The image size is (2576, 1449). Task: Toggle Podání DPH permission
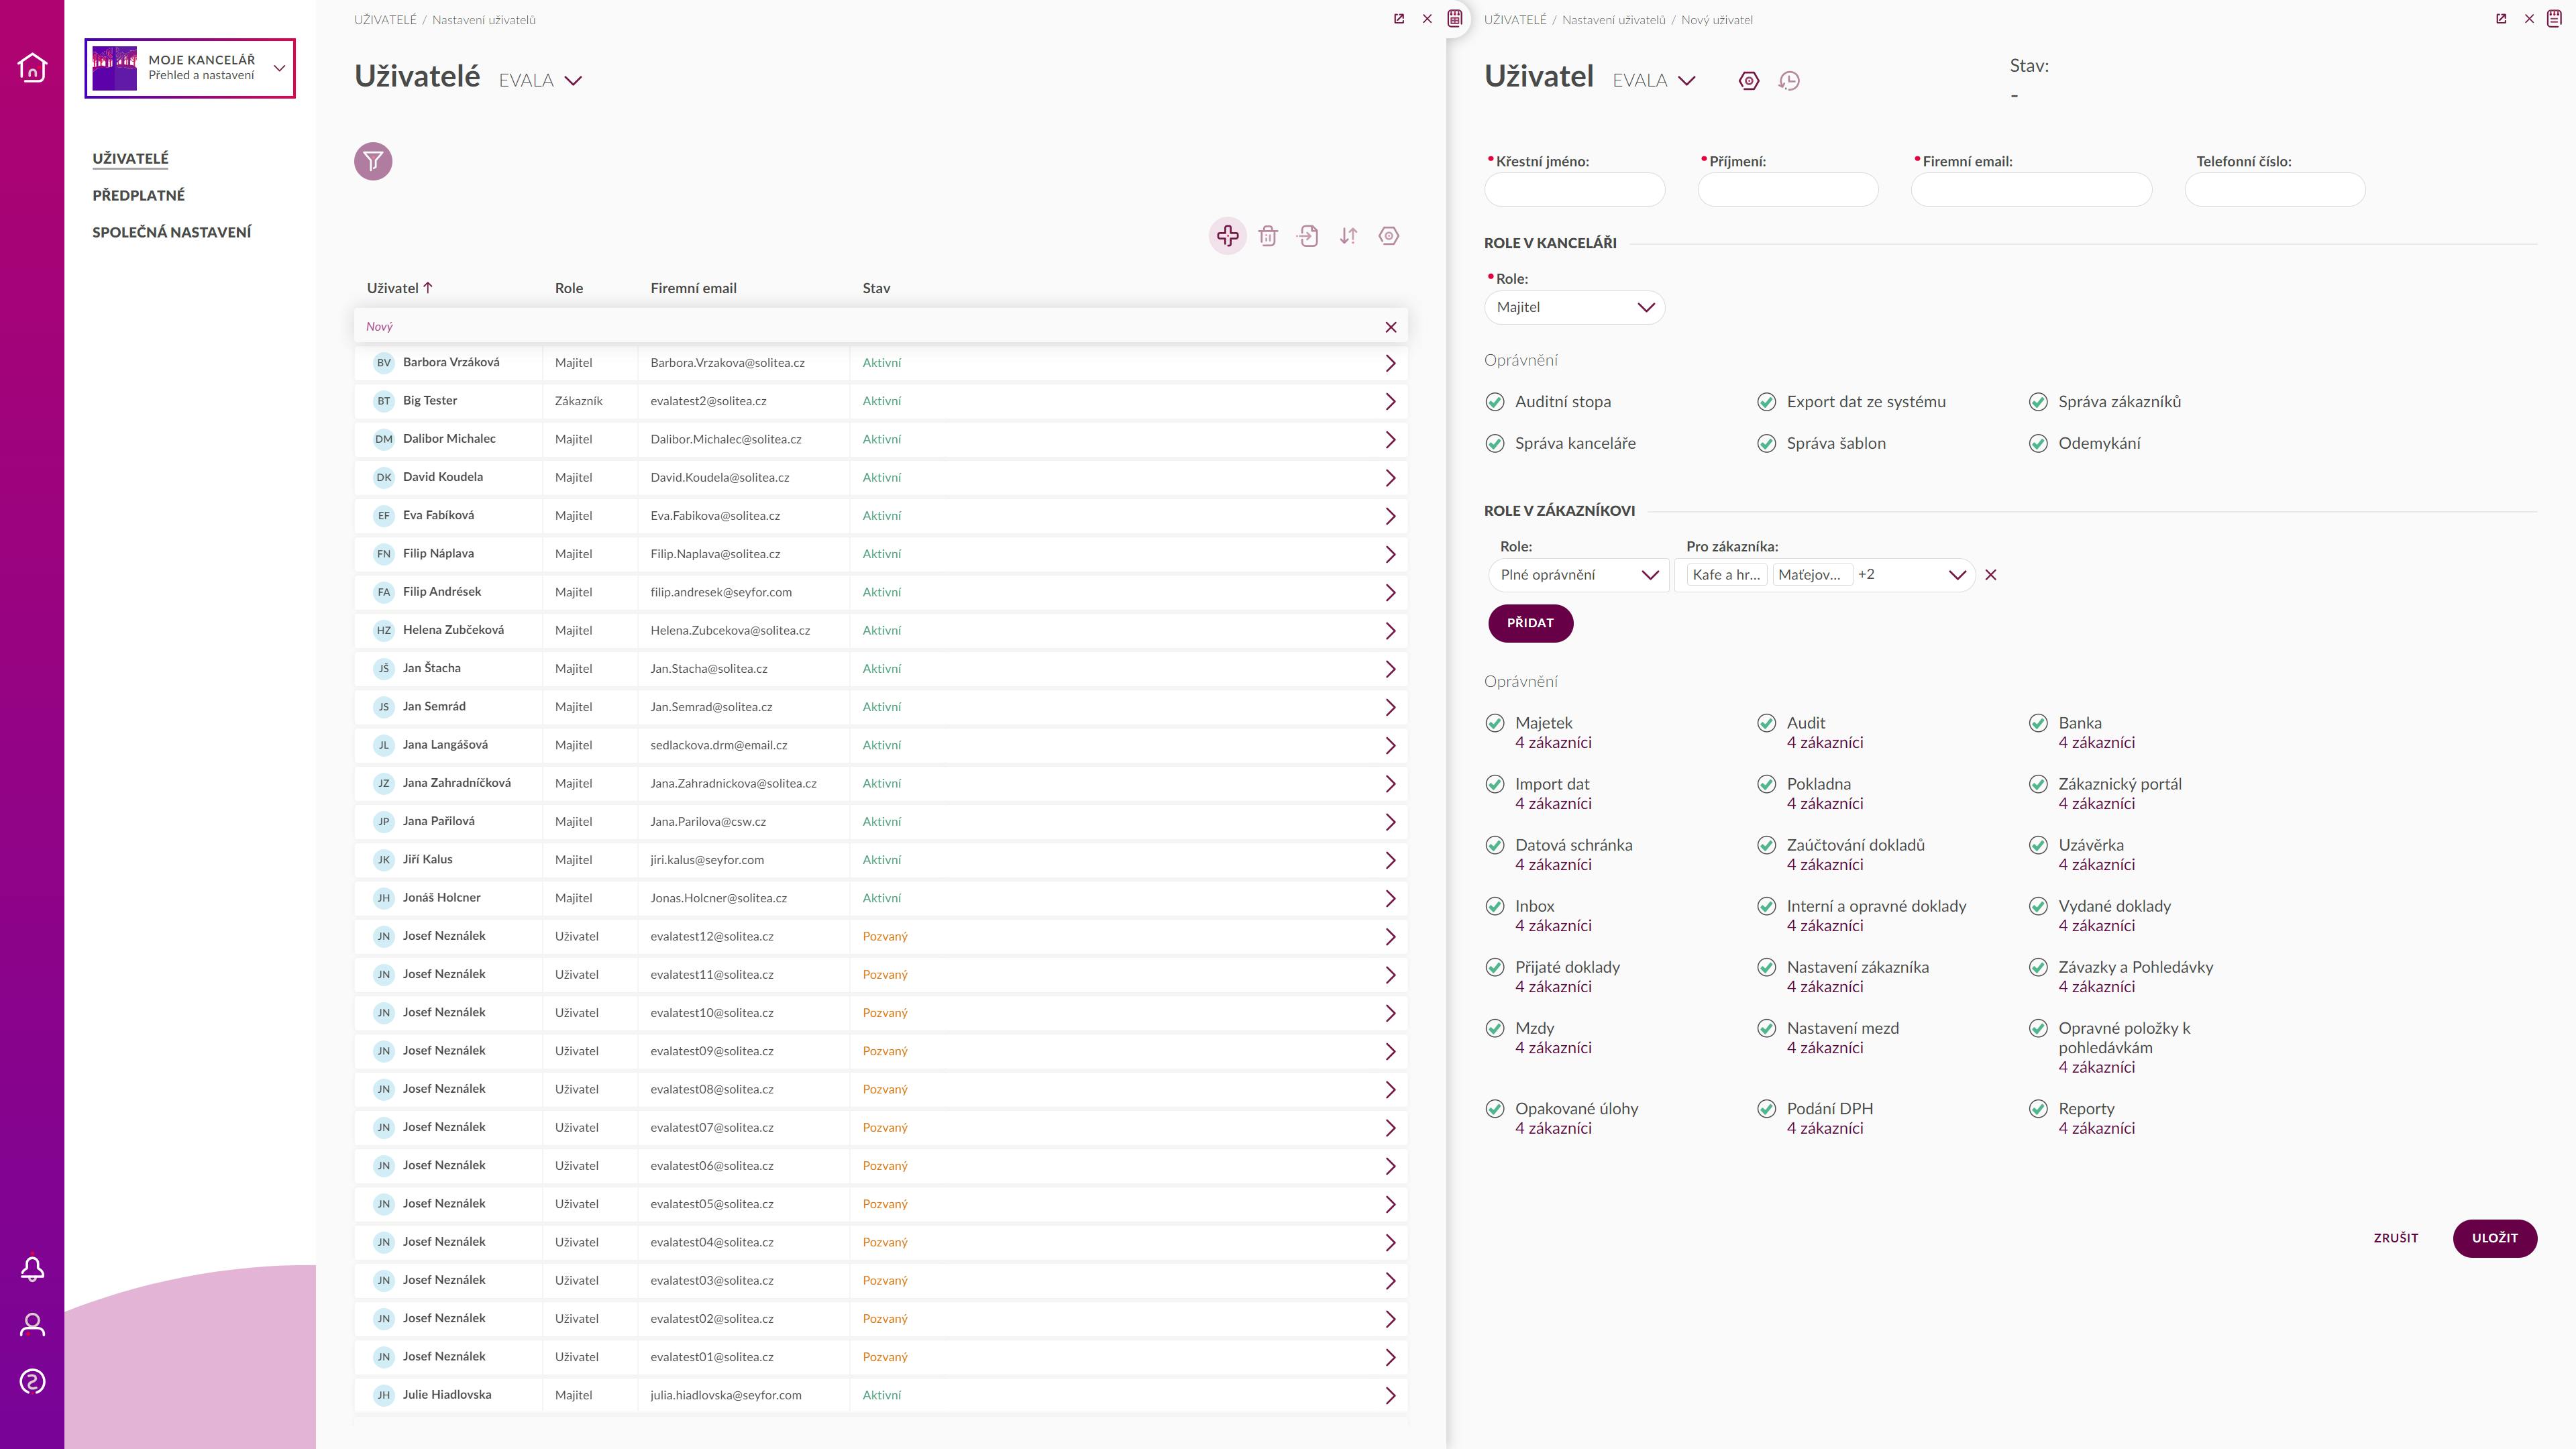pos(1766,1109)
